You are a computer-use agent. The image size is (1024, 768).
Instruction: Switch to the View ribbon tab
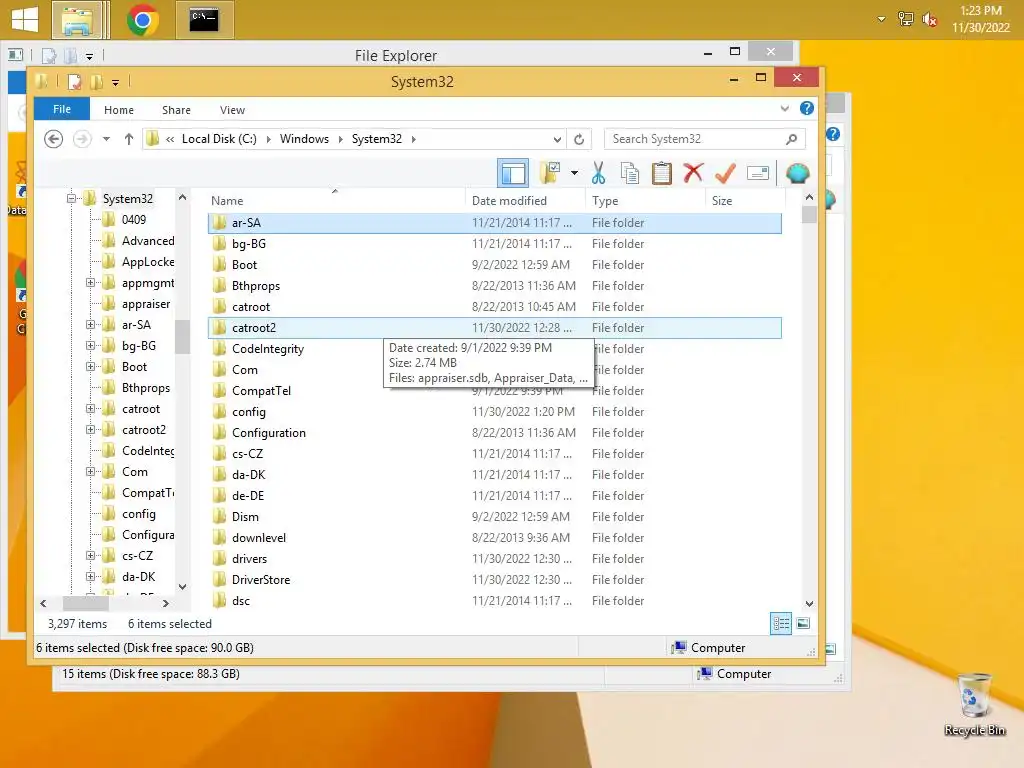232,110
